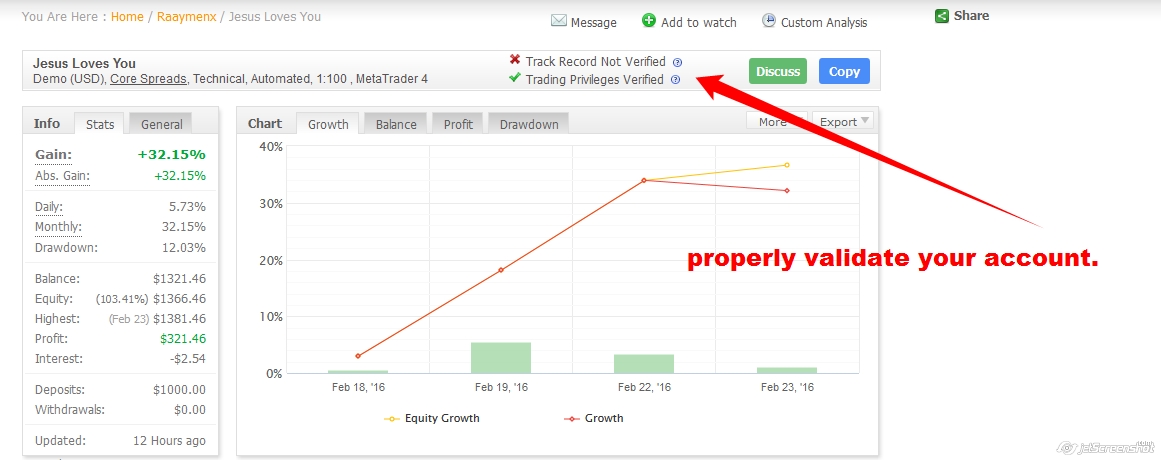
Task: Select the Growth chart tab
Action: tap(328, 124)
